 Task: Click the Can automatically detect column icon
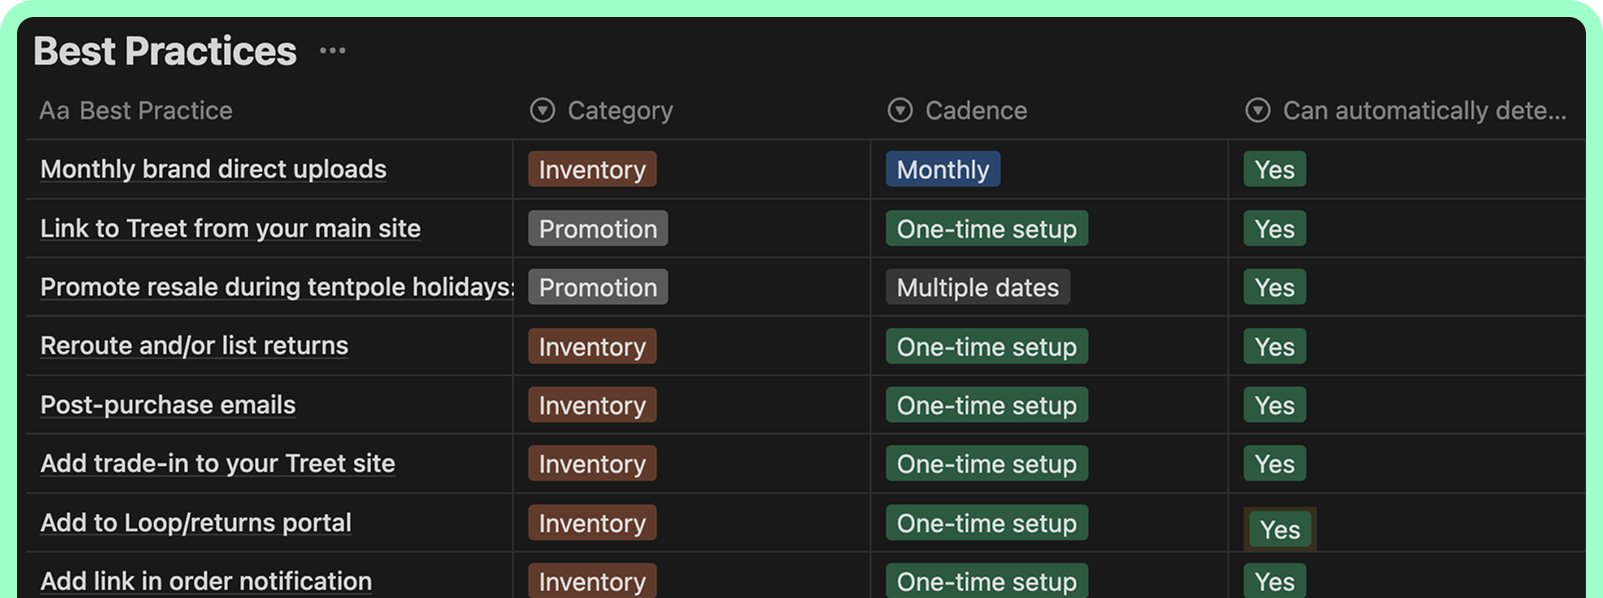[x=1258, y=110]
